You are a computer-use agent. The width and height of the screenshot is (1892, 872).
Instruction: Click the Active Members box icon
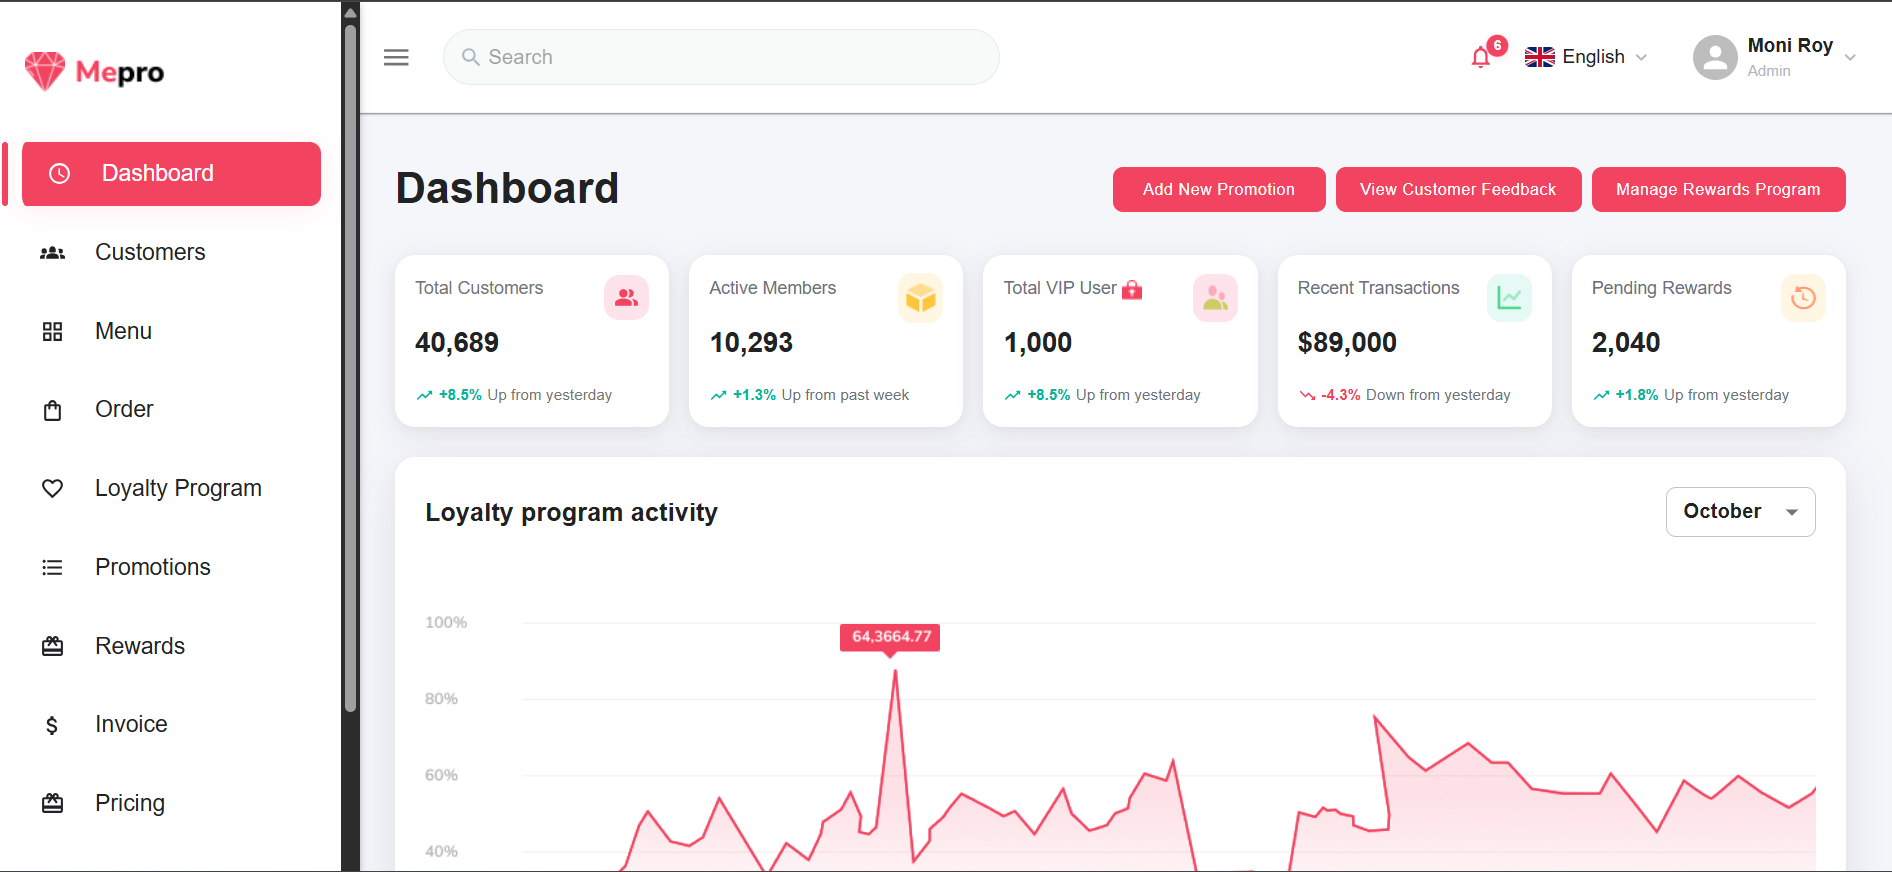(920, 297)
